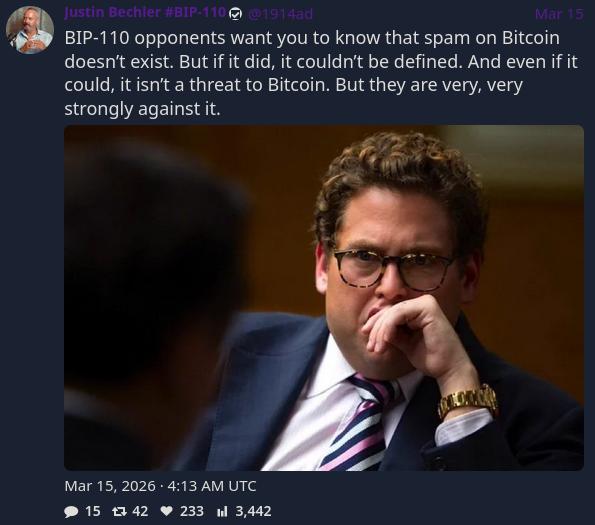
Task: Click the verified checkmark badge
Action: click(x=235, y=14)
